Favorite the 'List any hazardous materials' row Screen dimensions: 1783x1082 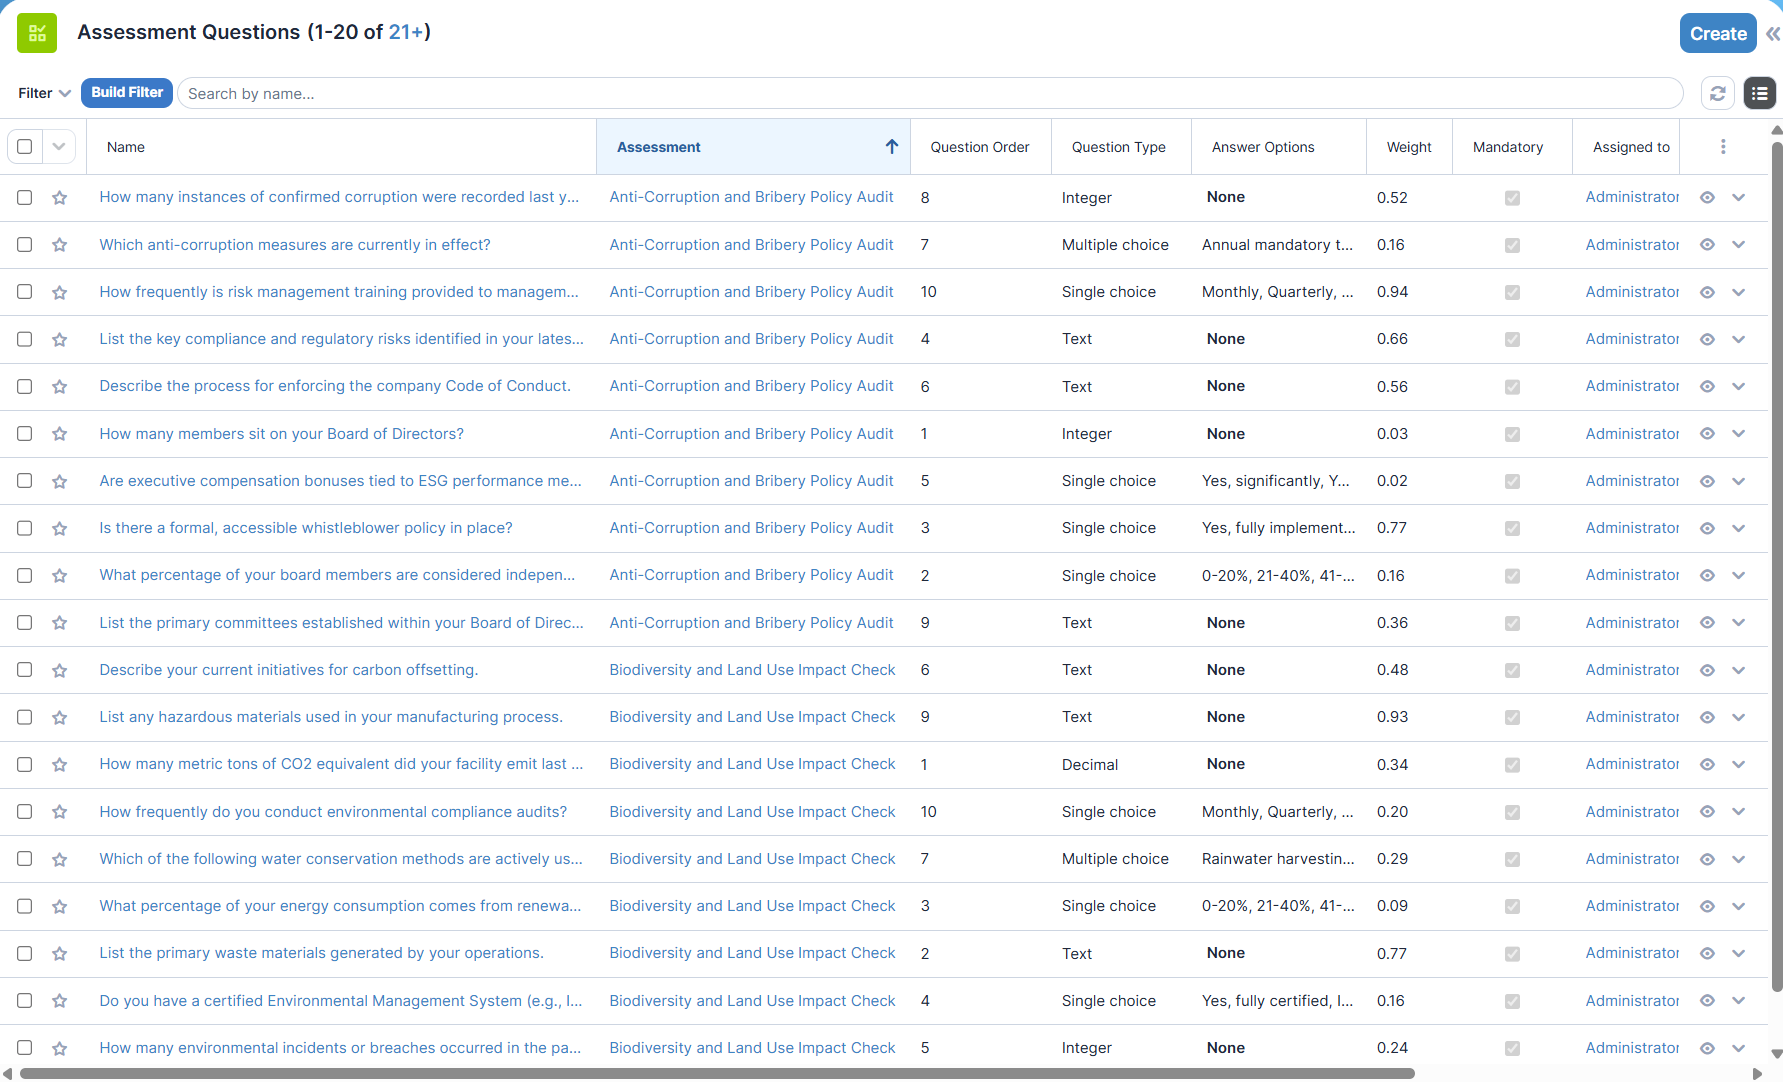[60, 718]
